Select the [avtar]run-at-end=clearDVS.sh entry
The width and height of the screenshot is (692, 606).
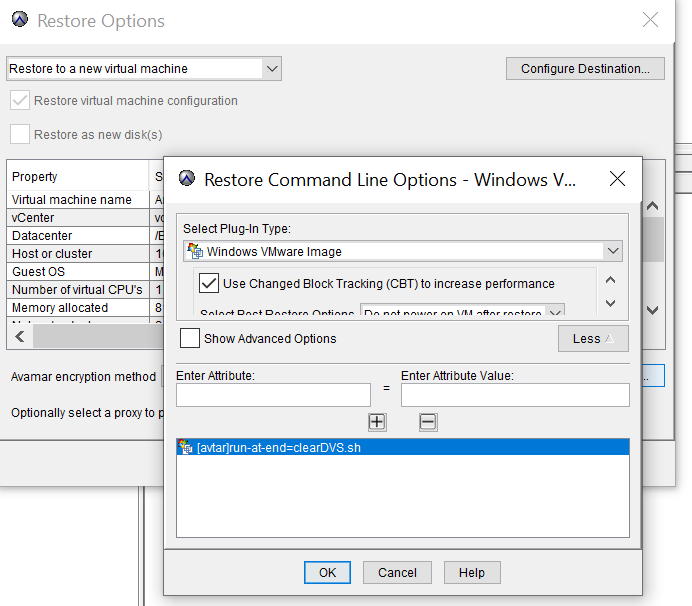click(402, 447)
